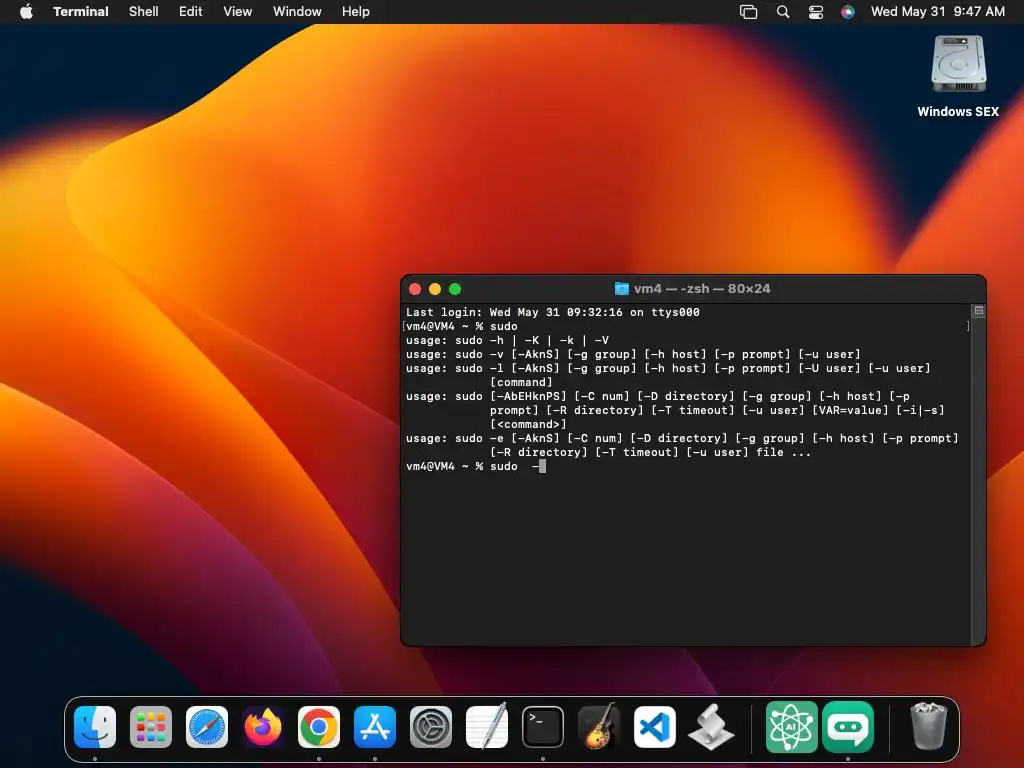
Task: Launch Safari from the Dock
Action: coord(207,727)
